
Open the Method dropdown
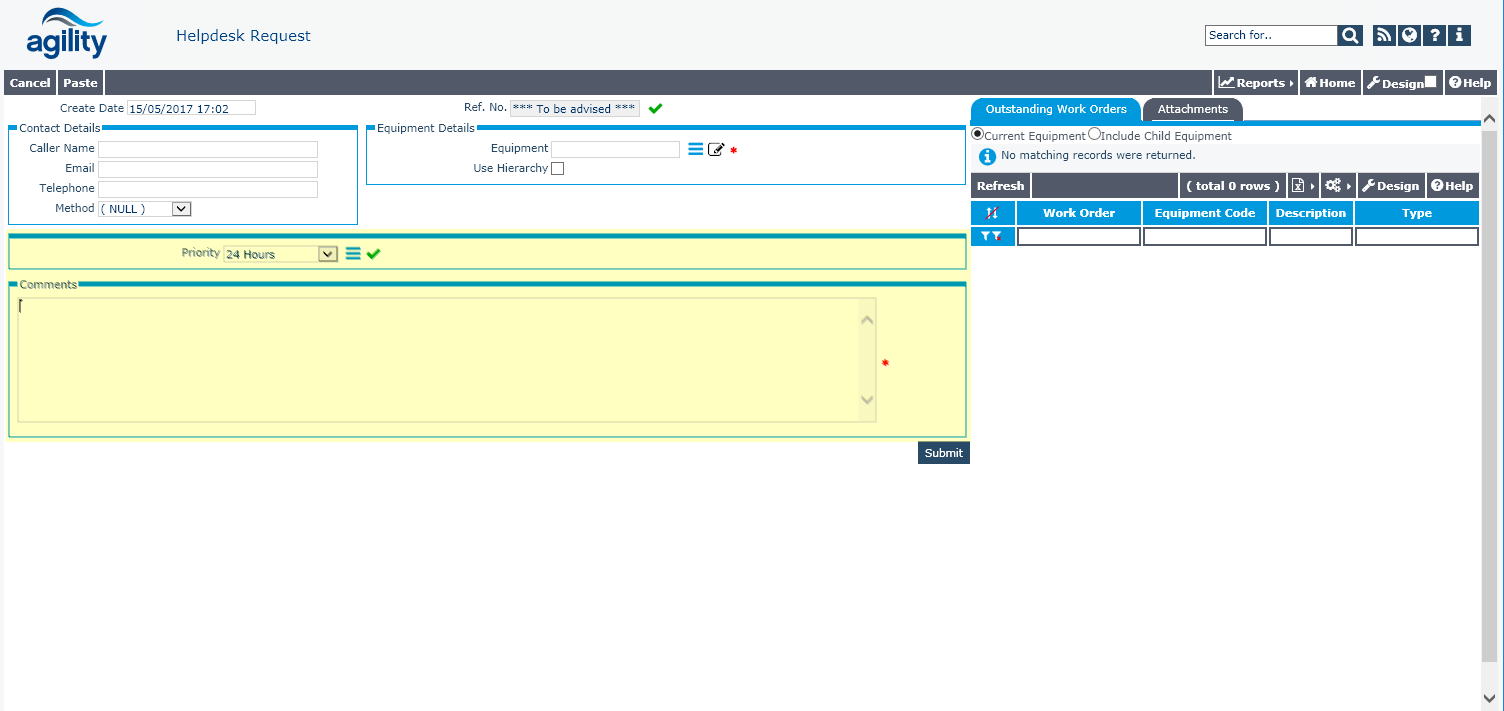181,209
